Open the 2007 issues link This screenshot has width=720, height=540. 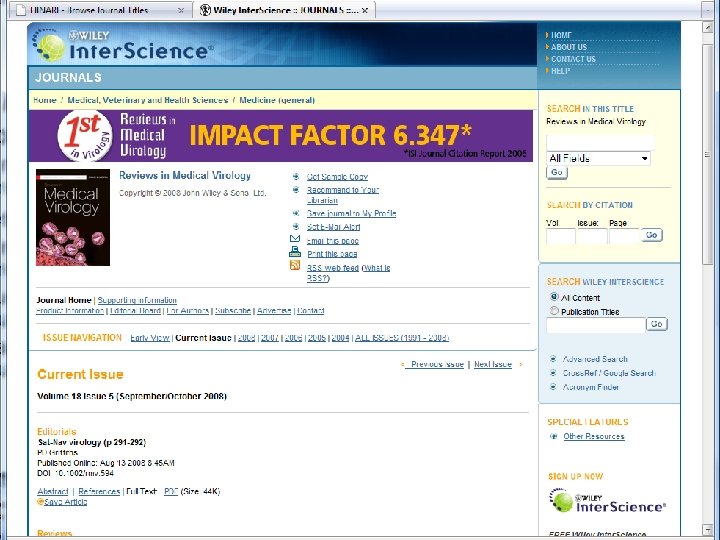pos(270,338)
